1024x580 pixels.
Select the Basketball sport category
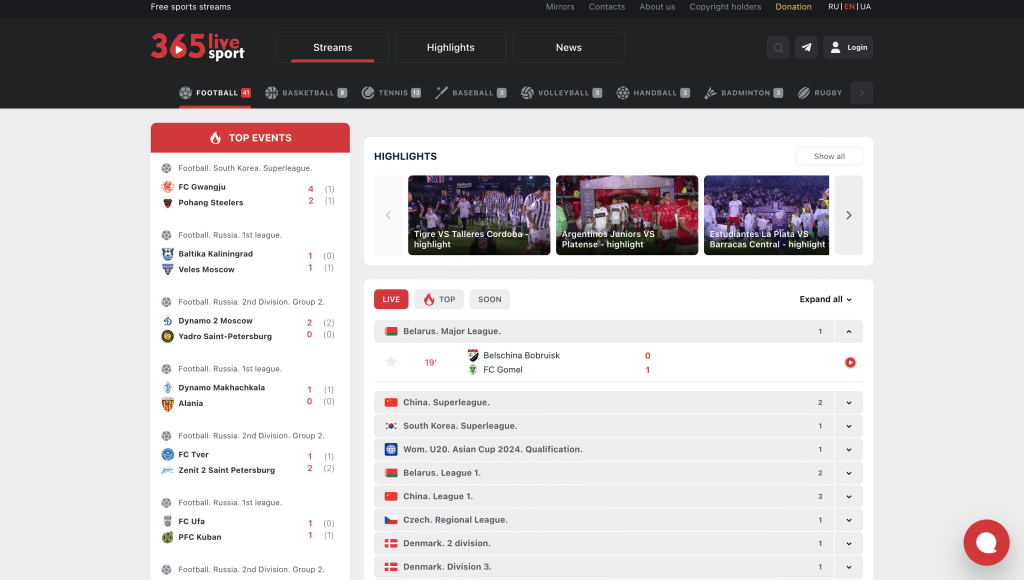coord(306,93)
